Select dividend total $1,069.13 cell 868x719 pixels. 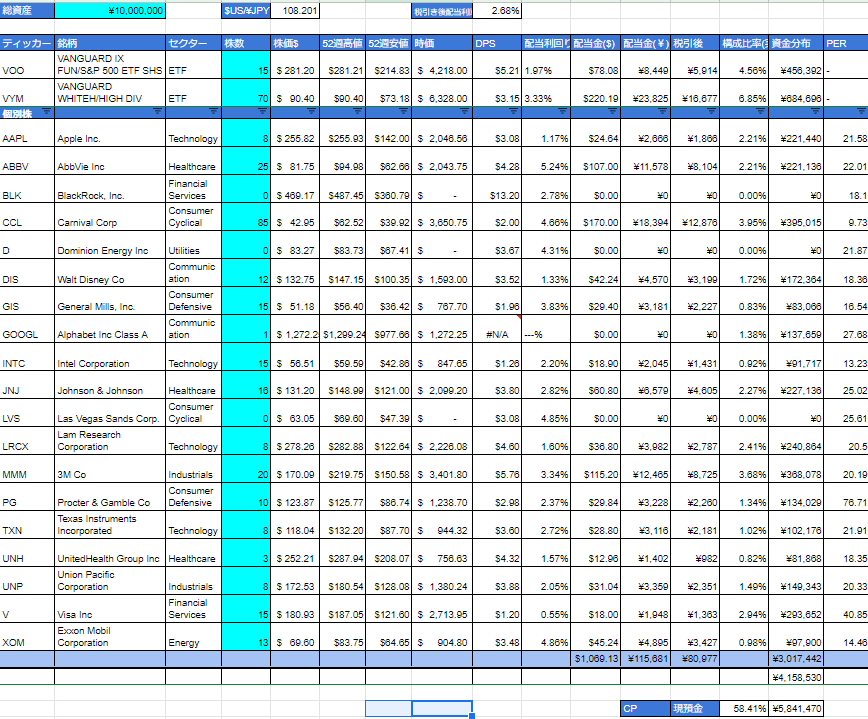pyautogui.click(x=596, y=659)
